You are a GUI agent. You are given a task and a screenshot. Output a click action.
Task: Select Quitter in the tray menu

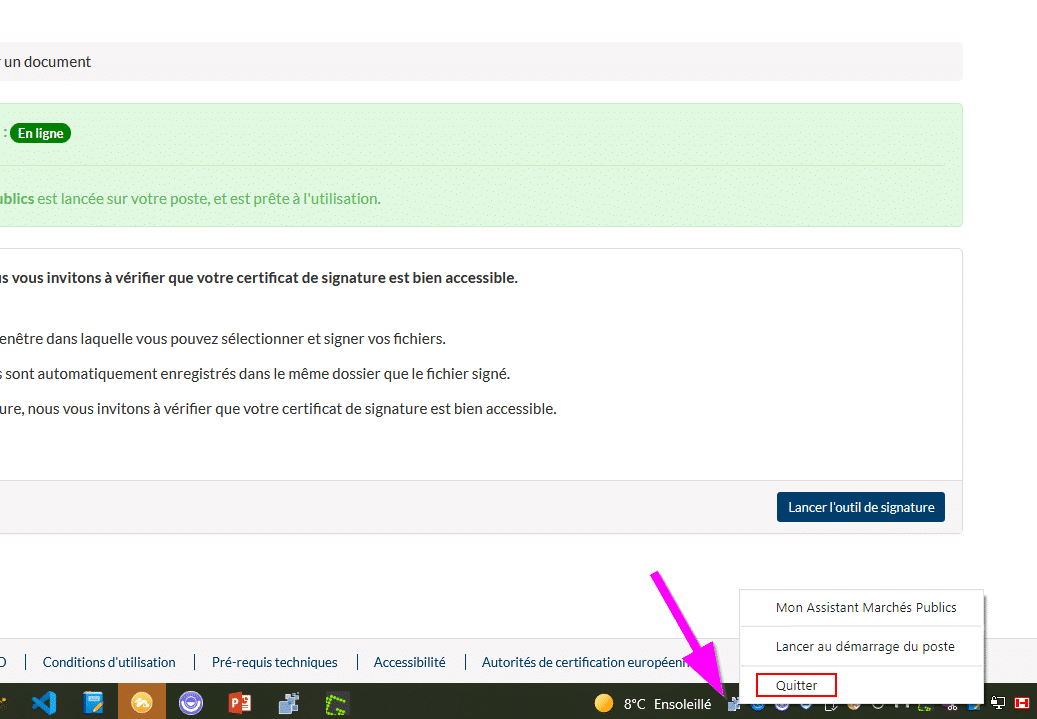pyautogui.click(x=796, y=685)
